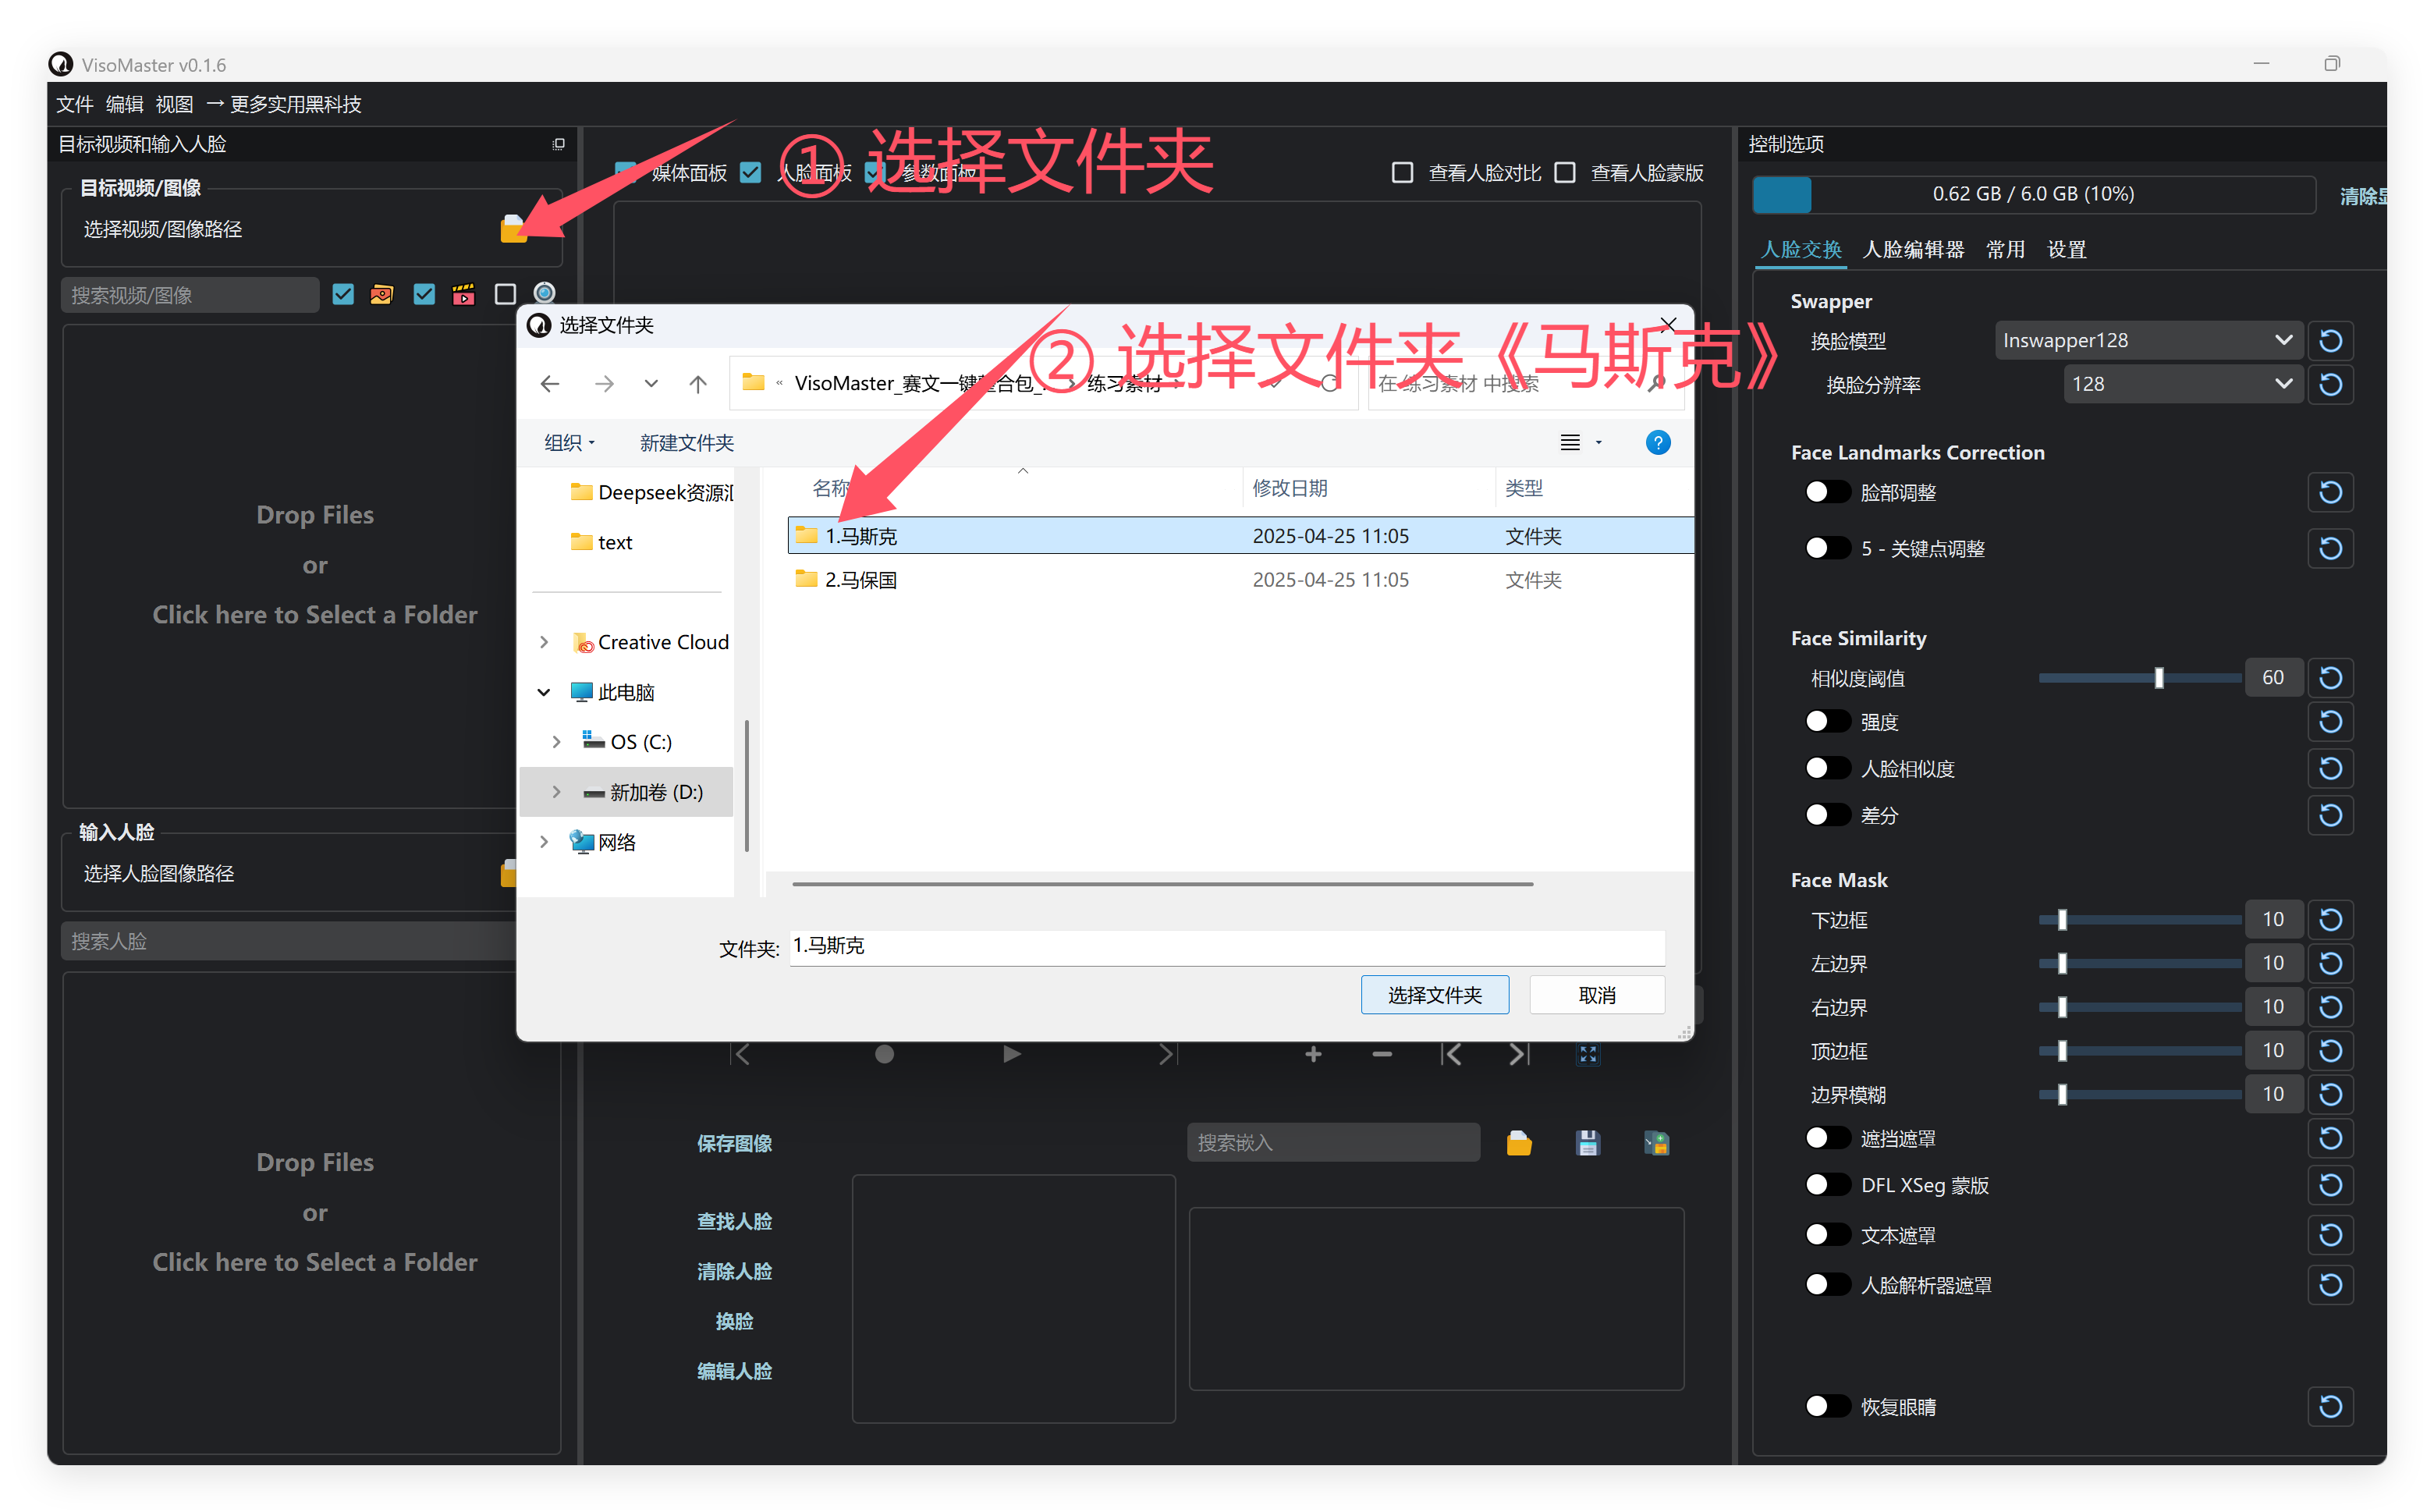Image resolution: width=2434 pixels, height=1512 pixels.
Task: Expand the OS (C:) drive node
Action: click(x=557, y=742)
